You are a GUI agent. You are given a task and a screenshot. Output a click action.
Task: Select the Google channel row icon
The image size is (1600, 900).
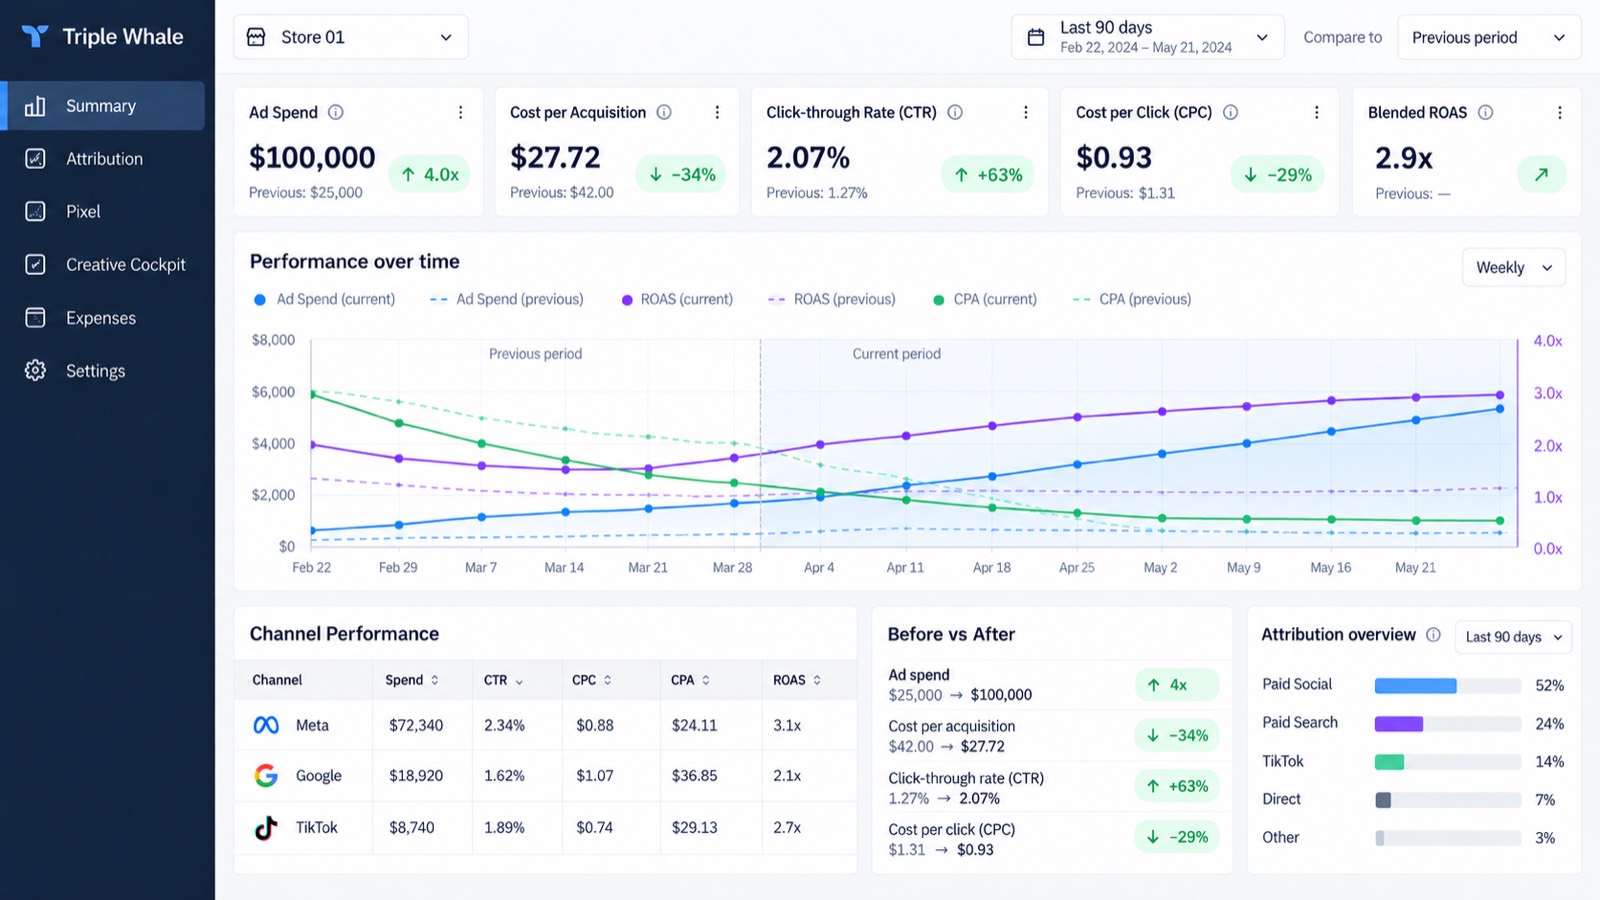266,775
